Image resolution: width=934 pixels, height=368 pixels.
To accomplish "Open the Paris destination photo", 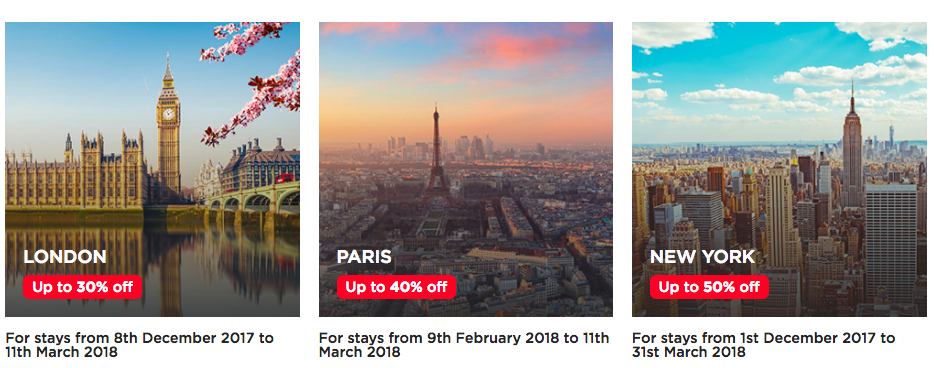I will pyautogui.click(x=466, y=169).
